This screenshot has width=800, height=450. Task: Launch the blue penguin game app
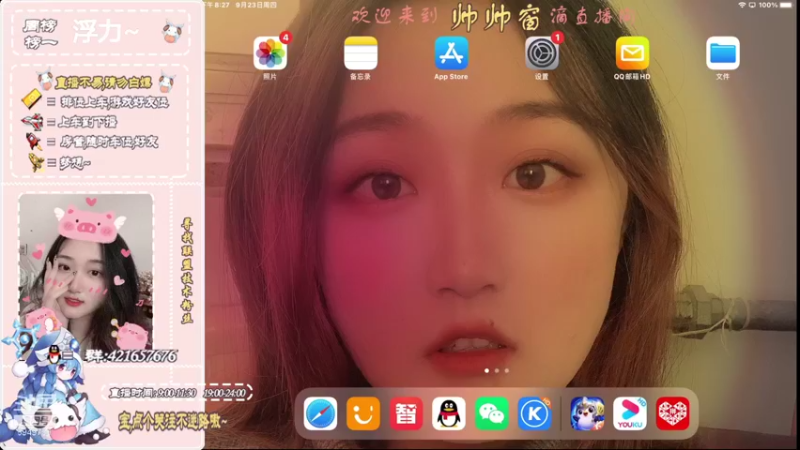(x=587, y=413)
